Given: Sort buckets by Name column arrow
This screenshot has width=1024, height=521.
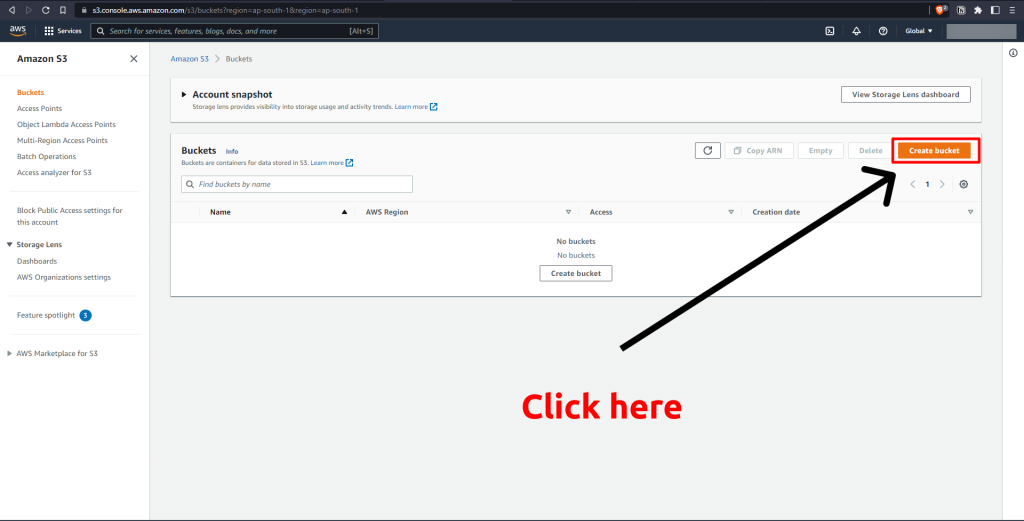Looking at the screenshot, I should click(x=344, y=212).
